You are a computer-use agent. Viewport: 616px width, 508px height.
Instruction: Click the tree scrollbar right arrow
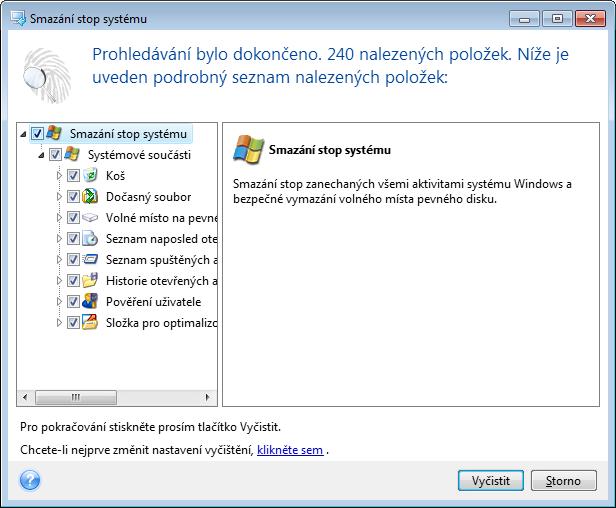coord(207,397)
